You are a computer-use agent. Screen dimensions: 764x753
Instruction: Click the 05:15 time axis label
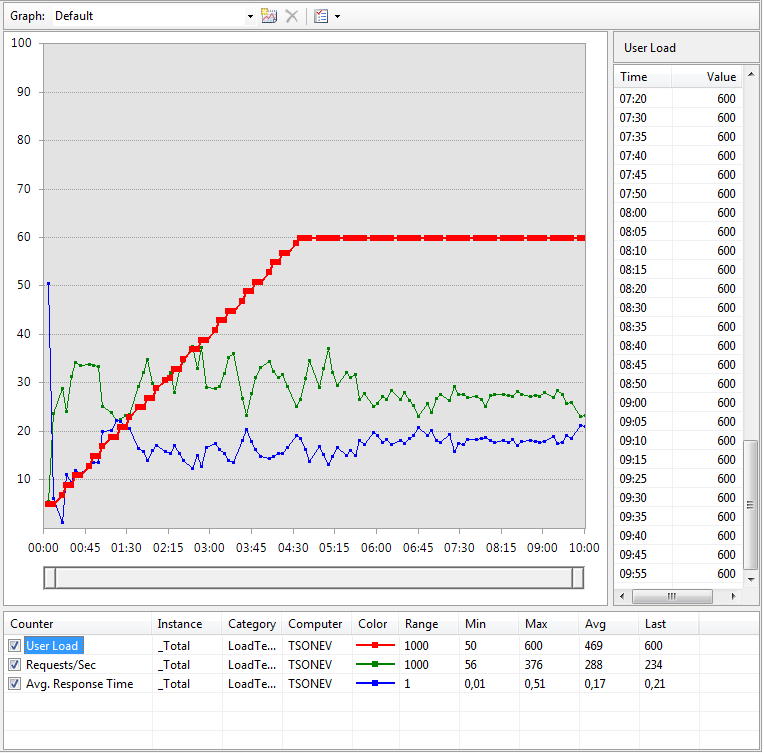[334, 548]
